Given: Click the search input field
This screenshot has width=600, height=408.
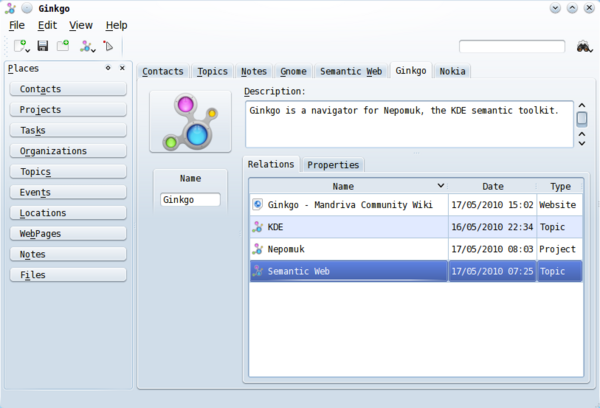Looking at the screenshot, I should point(512,47).
